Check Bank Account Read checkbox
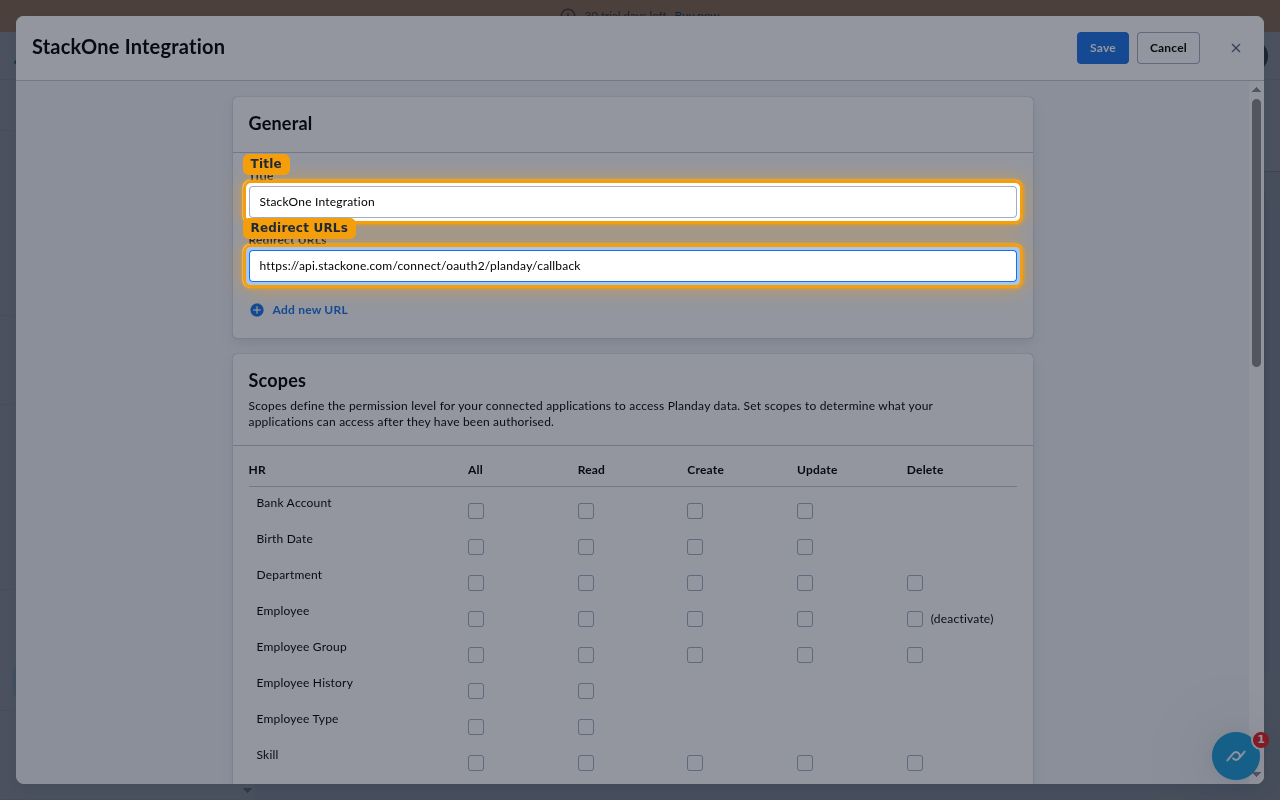This screenshot has width=1280, height=800. [x=586, y=511]
